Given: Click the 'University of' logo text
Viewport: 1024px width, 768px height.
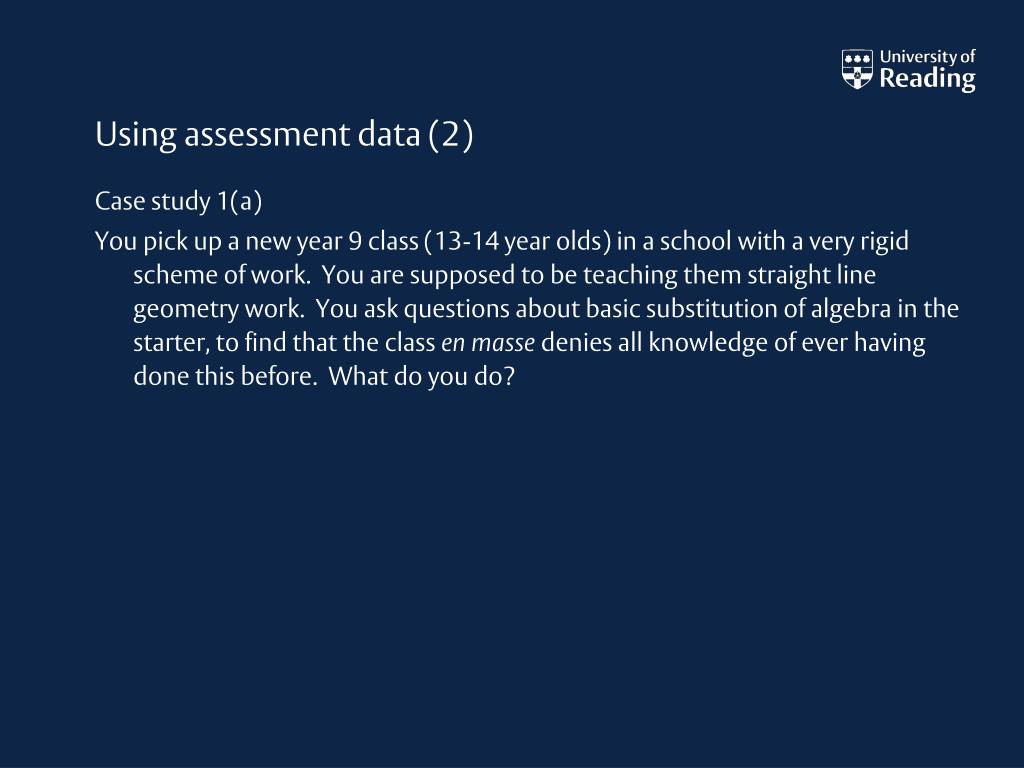Looking at the screenshot, I should click(927, 57).
